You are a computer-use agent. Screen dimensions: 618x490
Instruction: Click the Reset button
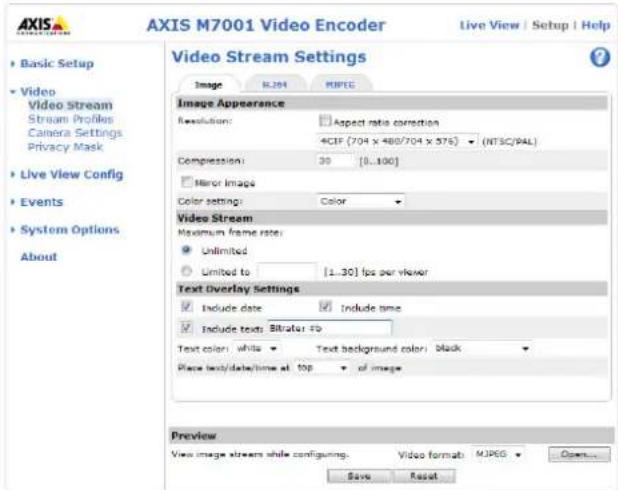coord(424,476)
